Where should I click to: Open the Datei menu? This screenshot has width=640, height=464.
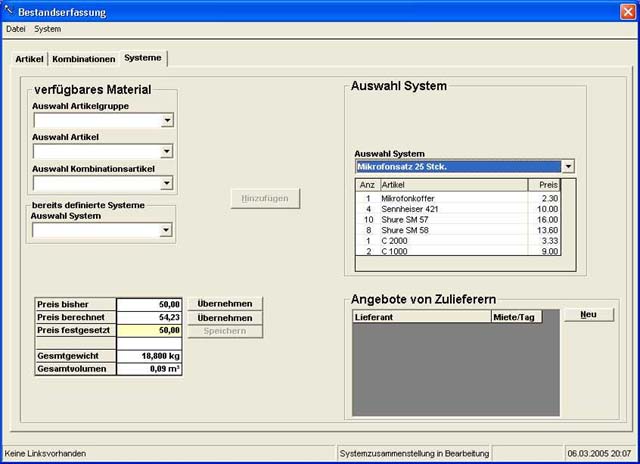(x=16, y=29)
